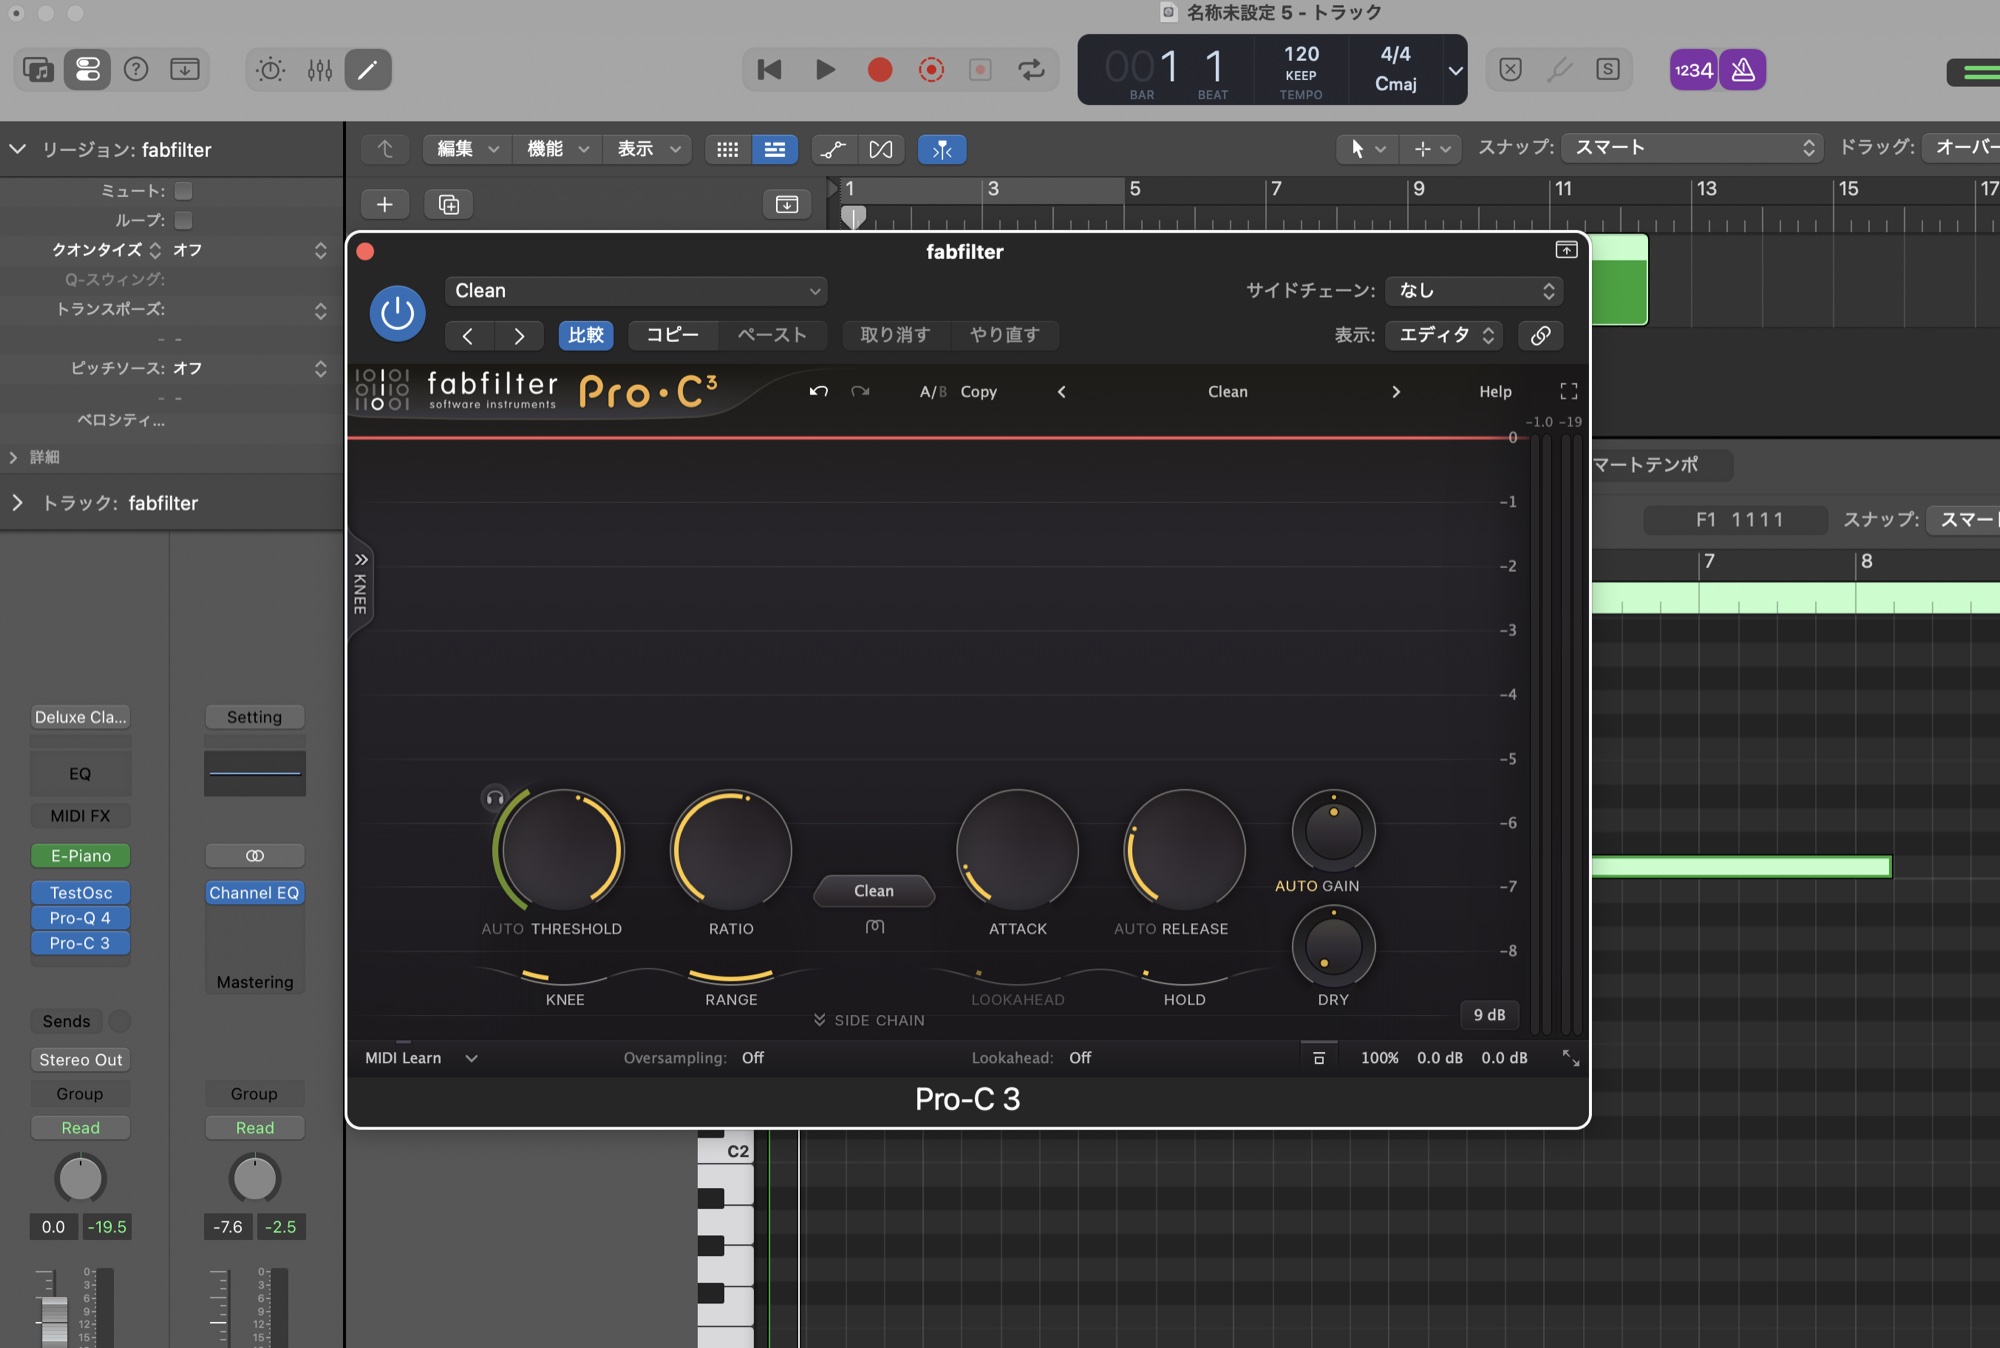Check the ループ checkbox in region inspector
Image resolution: width=2000 pixels, height=1348 pixels.
183,220
